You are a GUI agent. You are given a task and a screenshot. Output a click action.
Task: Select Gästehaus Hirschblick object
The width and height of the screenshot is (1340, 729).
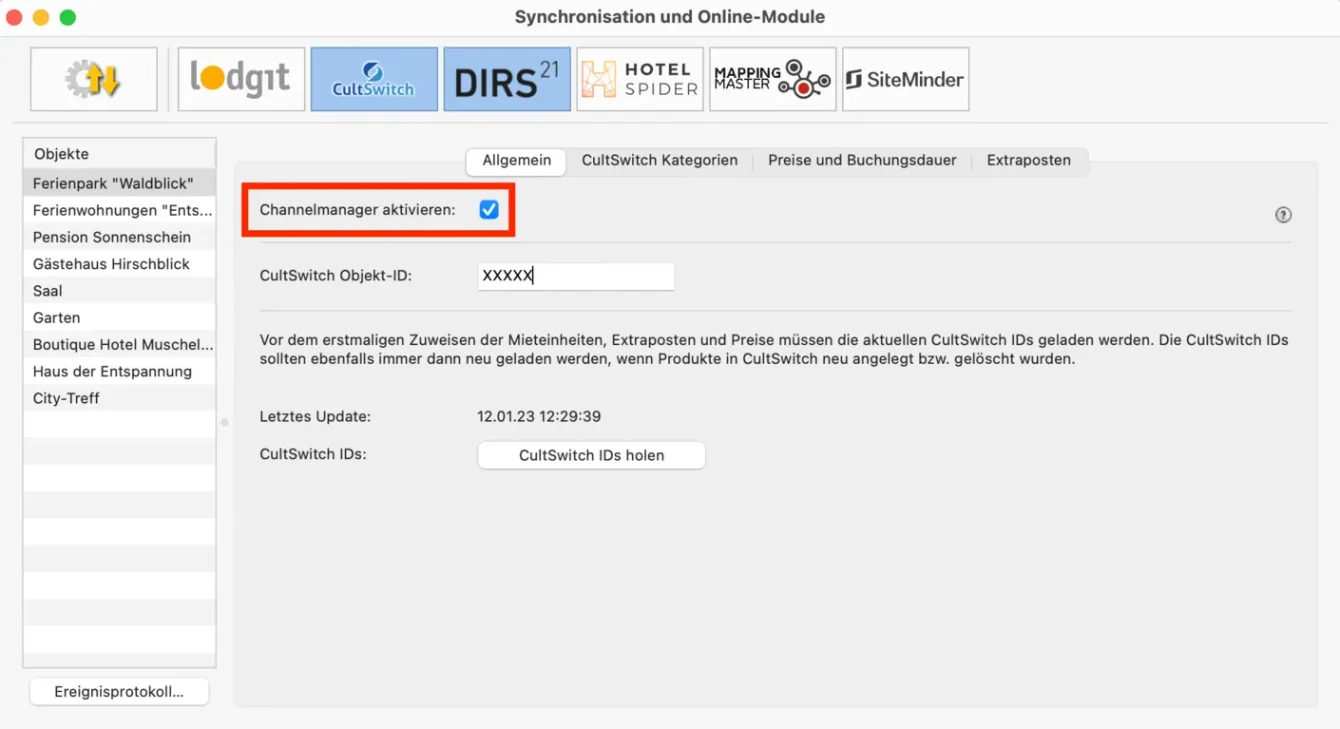(x=119, y=264)
